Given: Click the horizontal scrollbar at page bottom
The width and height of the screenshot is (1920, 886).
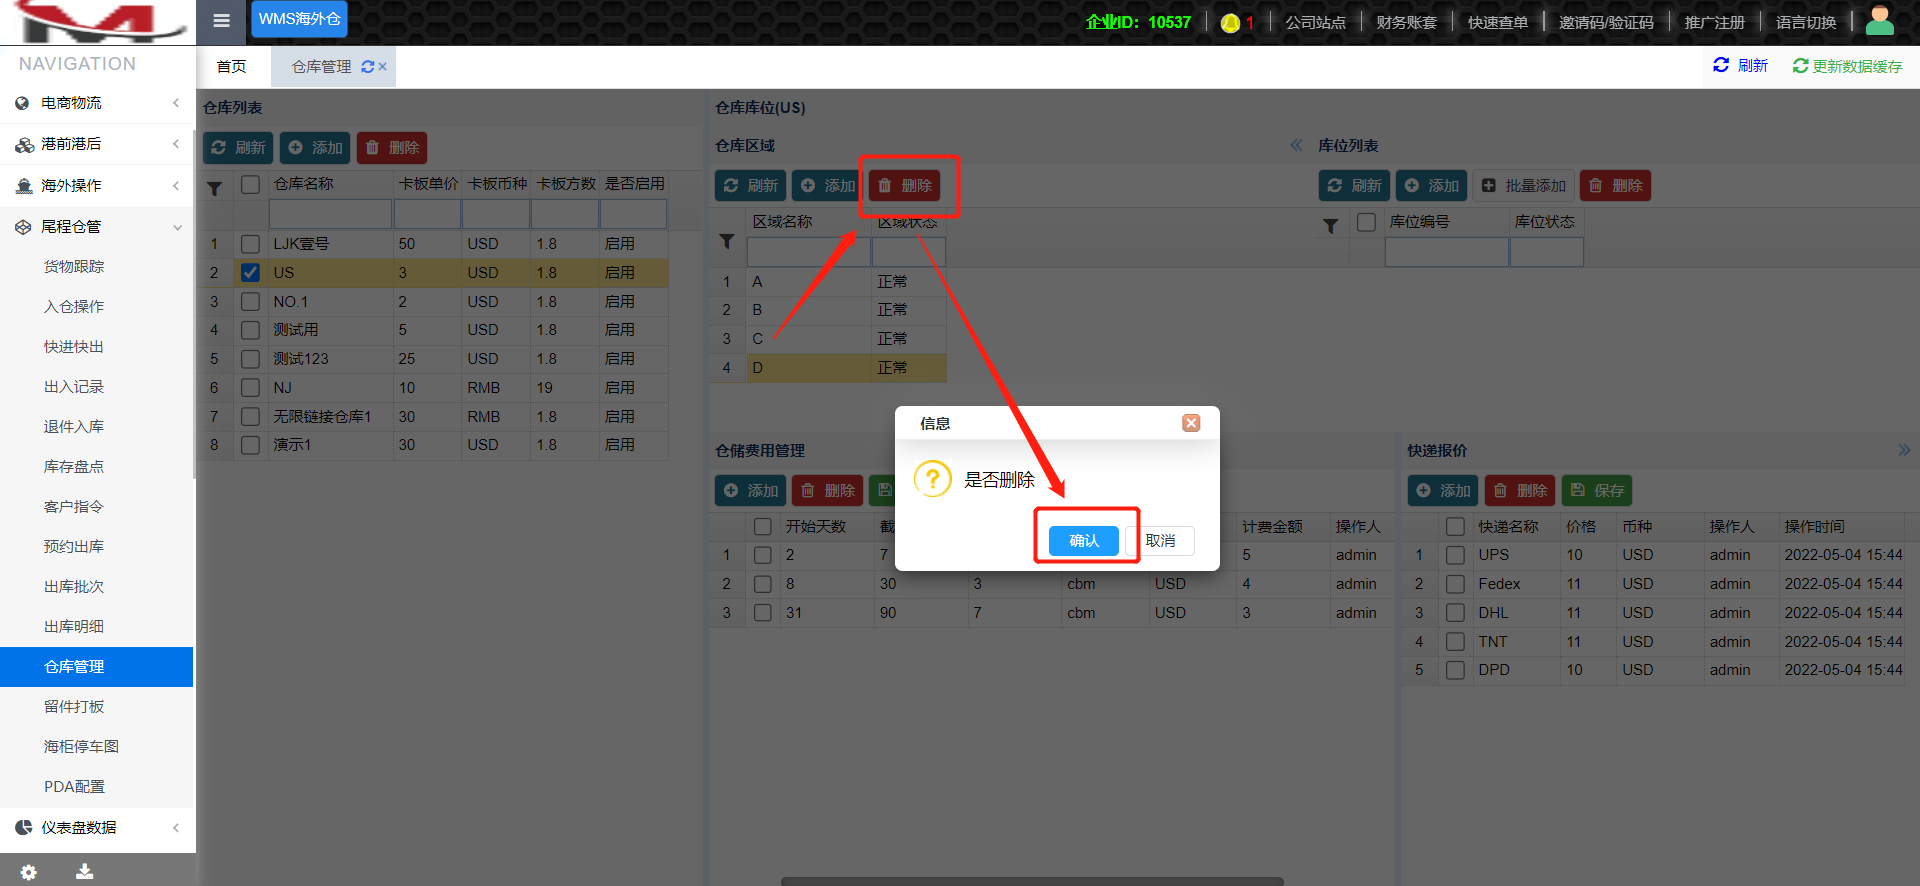Looking at the screenshot, I should (x=1032, y=881).
